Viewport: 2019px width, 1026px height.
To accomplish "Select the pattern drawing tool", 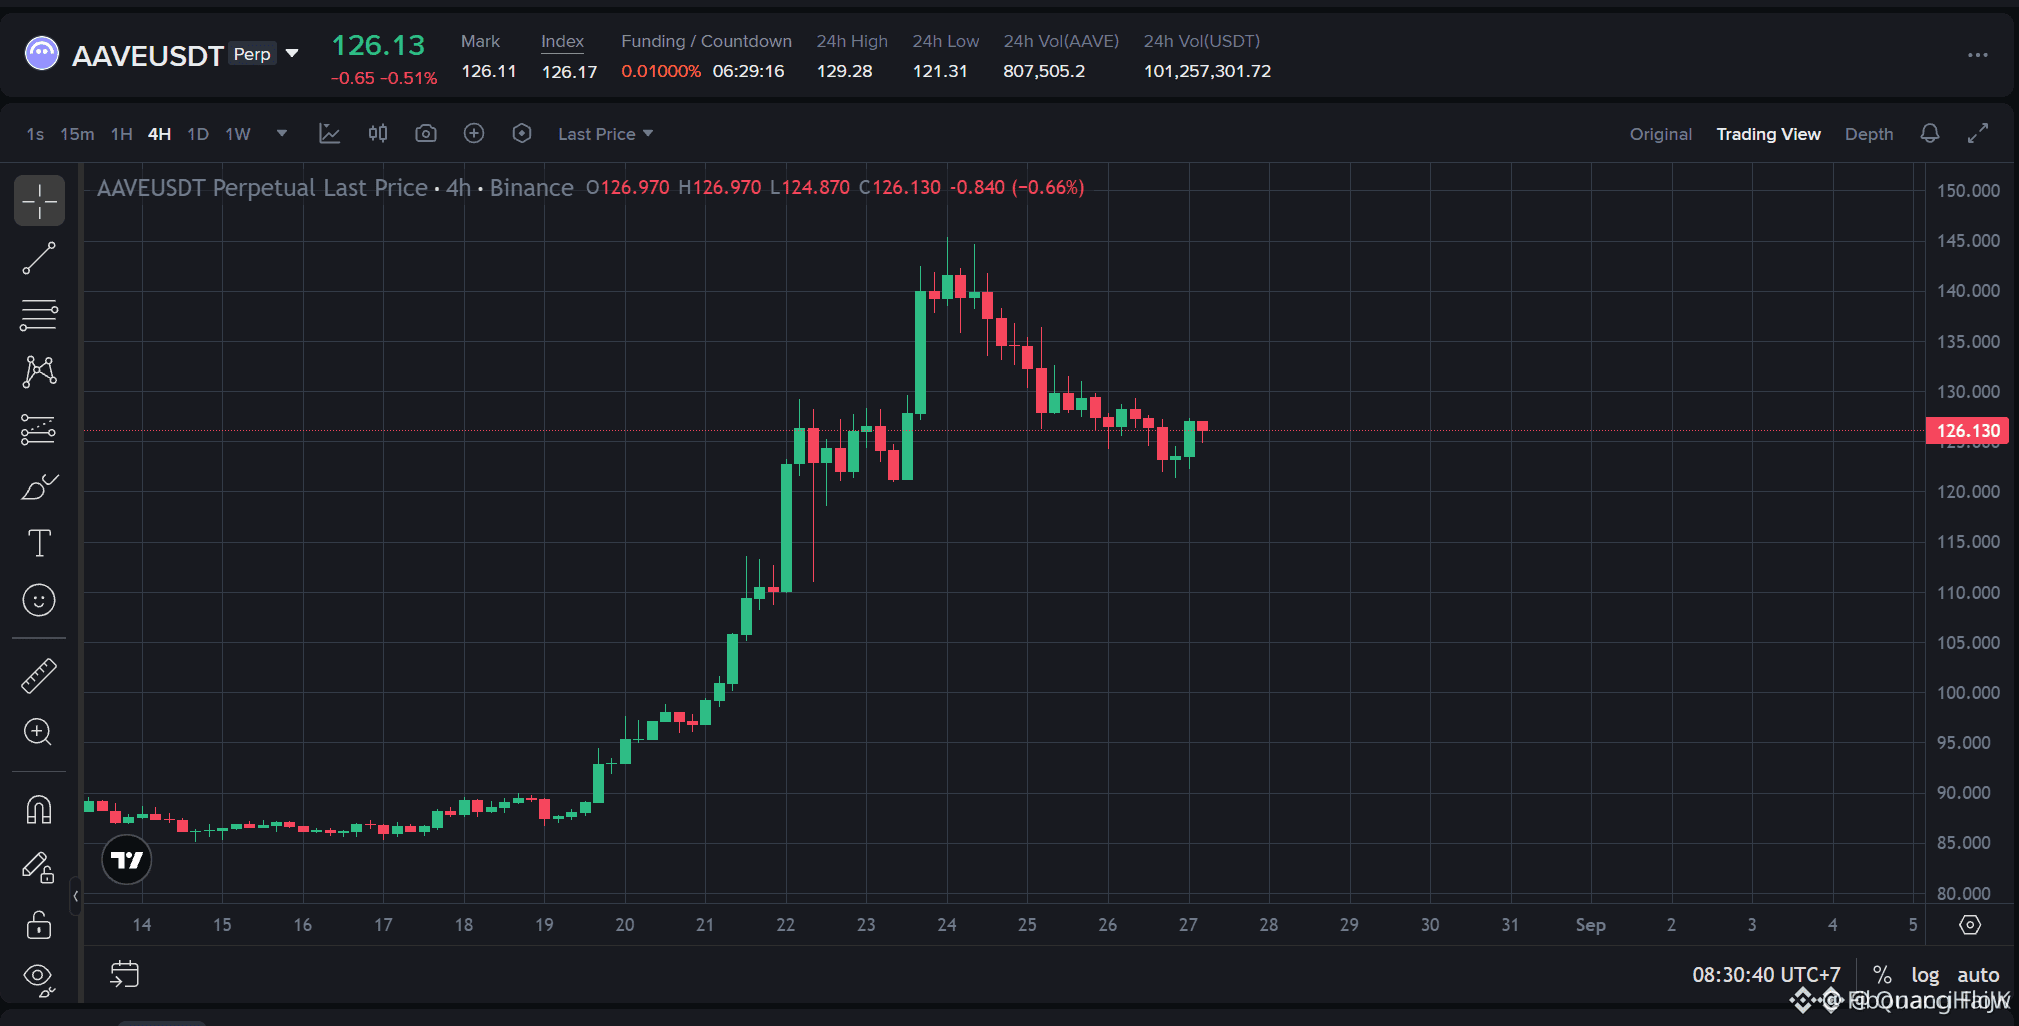I will [x=39, y=372].
